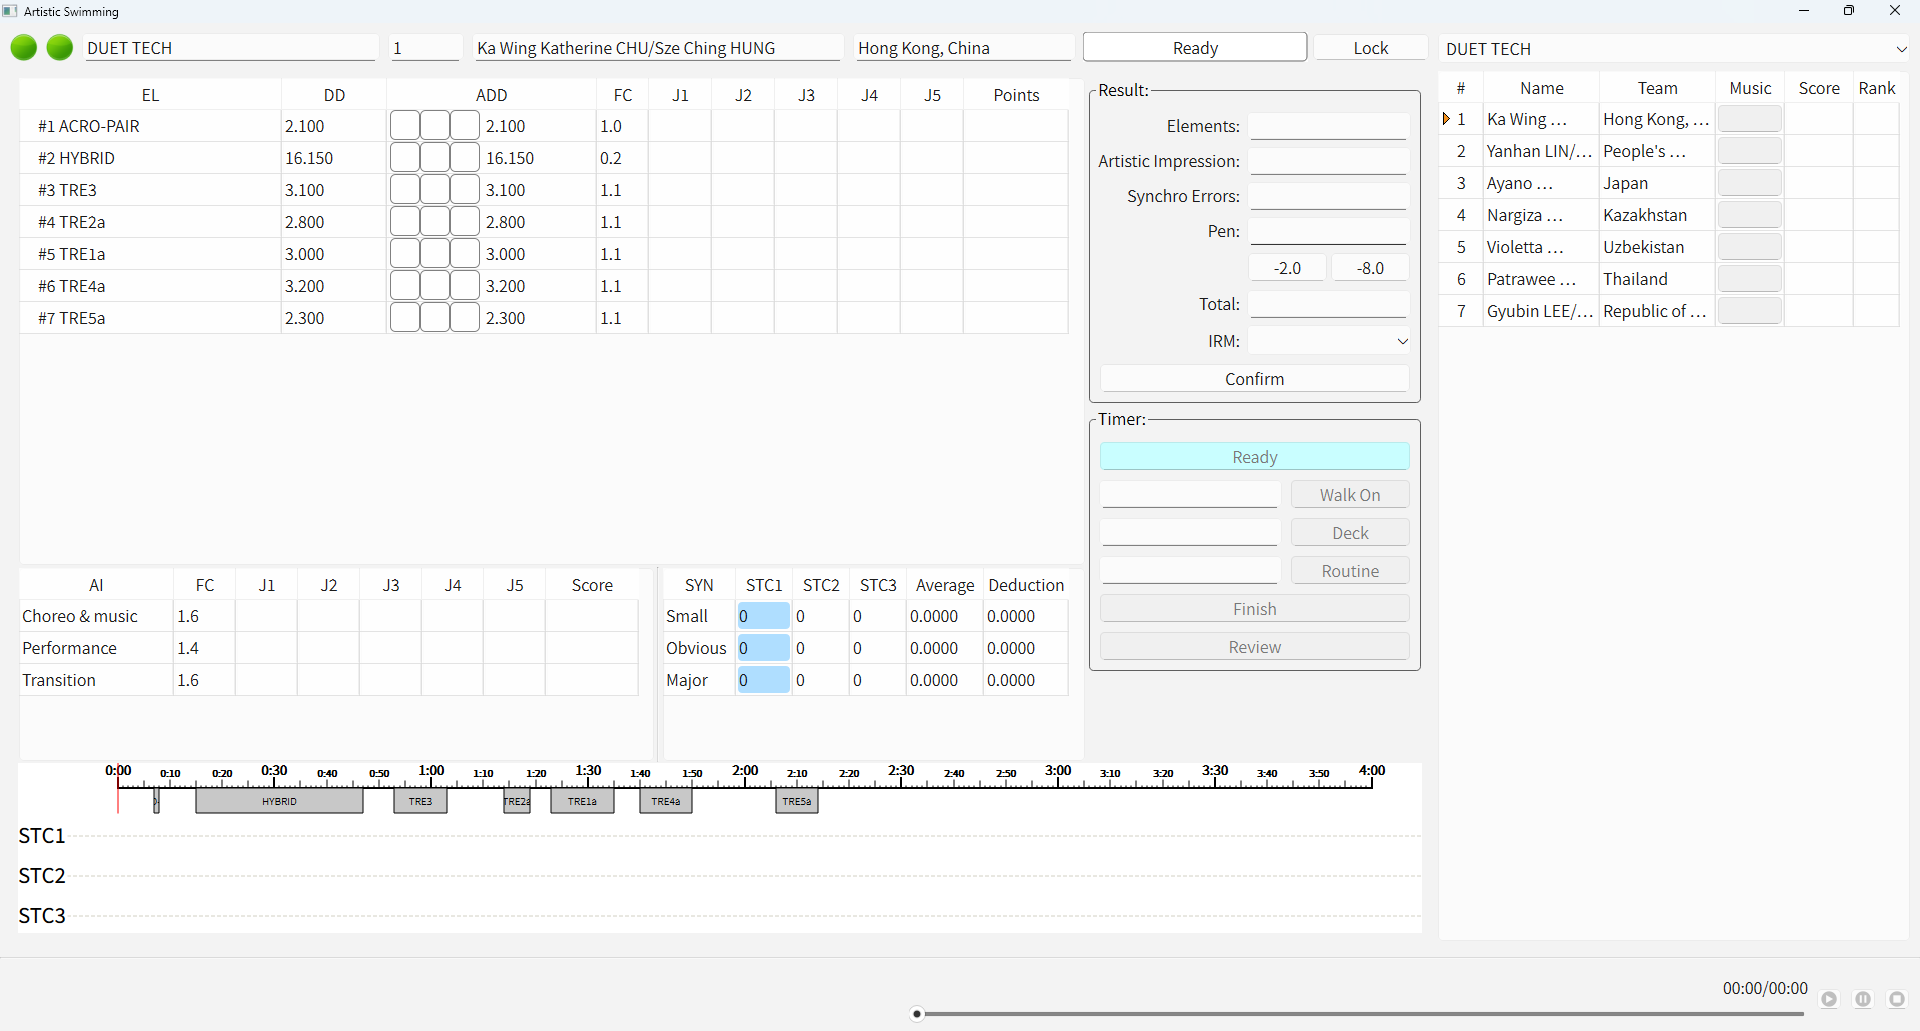The image size is (1920, 1031).
Task: Click the Ready button next to Lock
Action: (x=1195, y=48)
